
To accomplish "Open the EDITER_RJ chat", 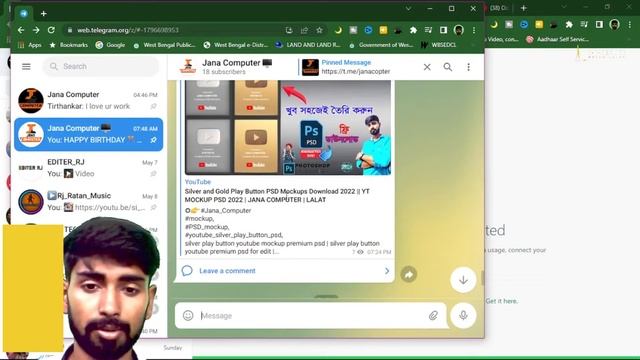I will [x=89, y=168].
